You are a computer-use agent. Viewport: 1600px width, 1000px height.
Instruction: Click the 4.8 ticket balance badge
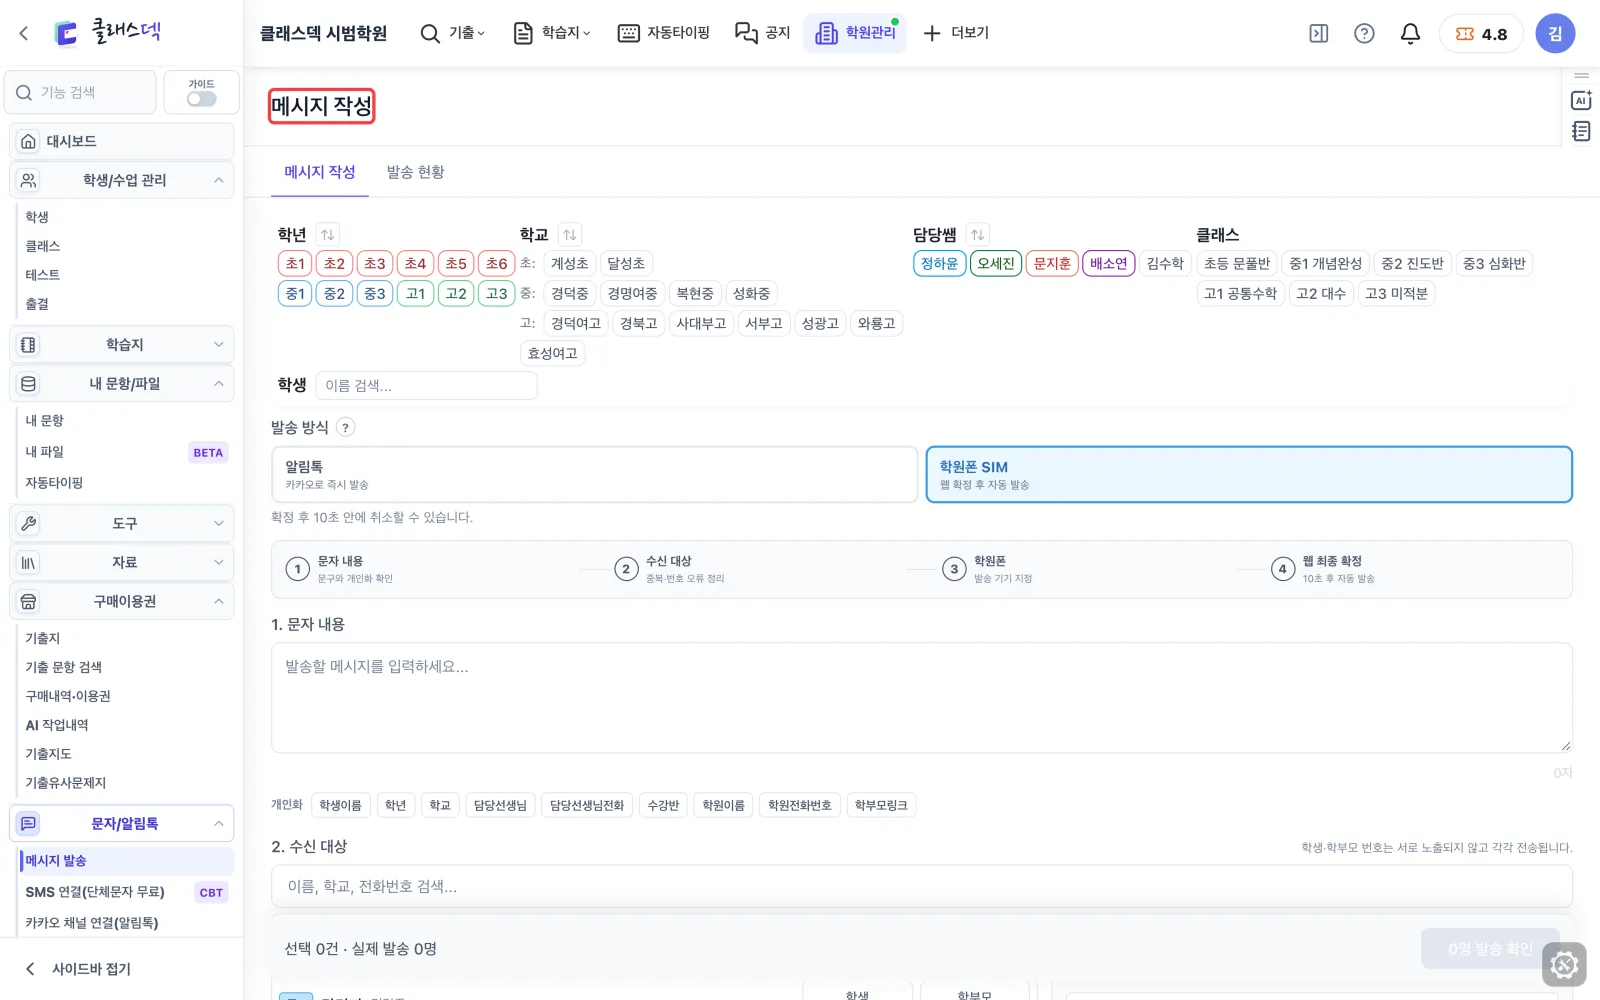1481,34
